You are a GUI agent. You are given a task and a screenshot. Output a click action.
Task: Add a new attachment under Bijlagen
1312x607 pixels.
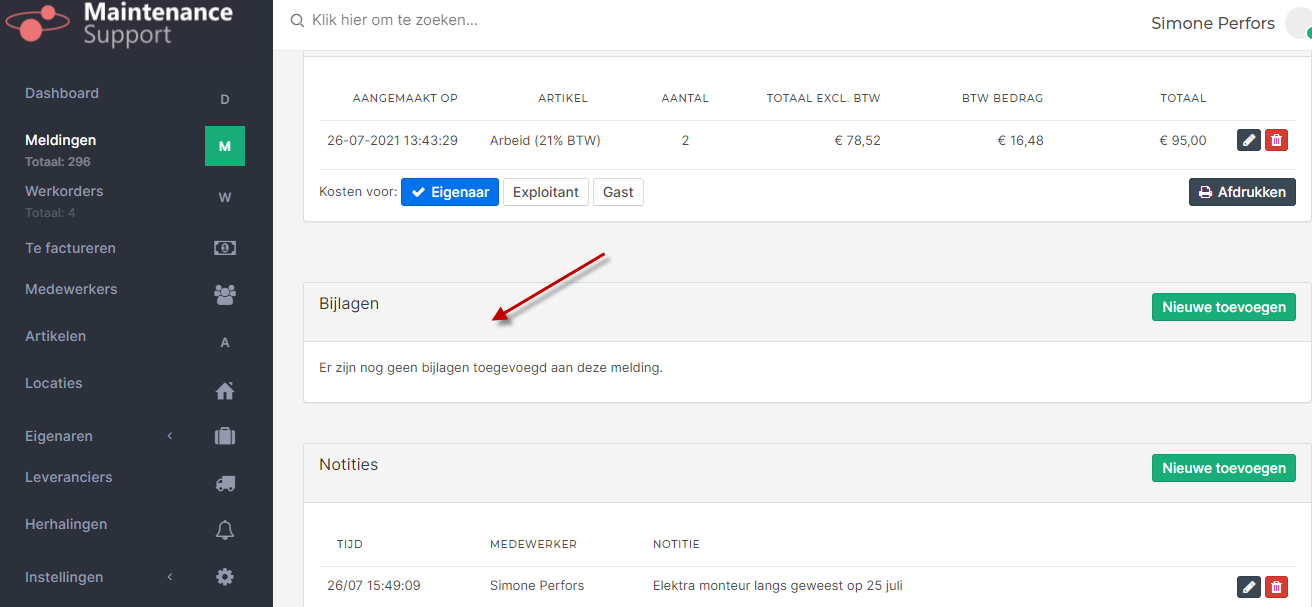(1224, 307)
